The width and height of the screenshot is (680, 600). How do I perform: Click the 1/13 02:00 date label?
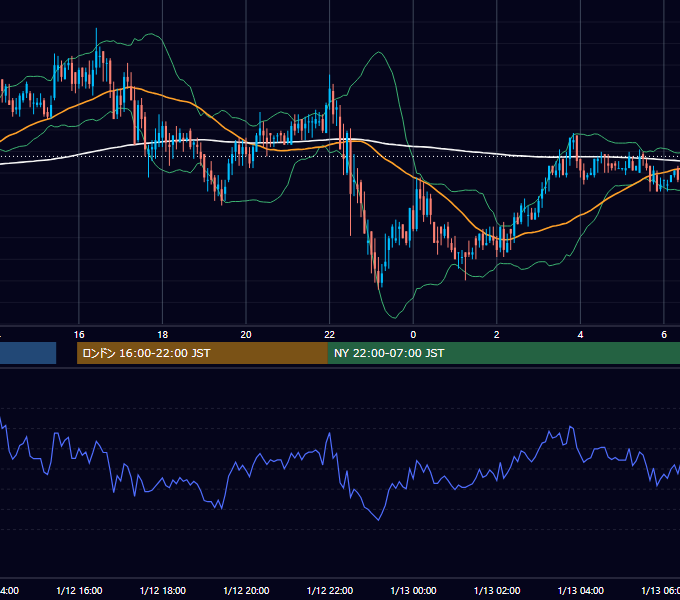pos(497,590)
